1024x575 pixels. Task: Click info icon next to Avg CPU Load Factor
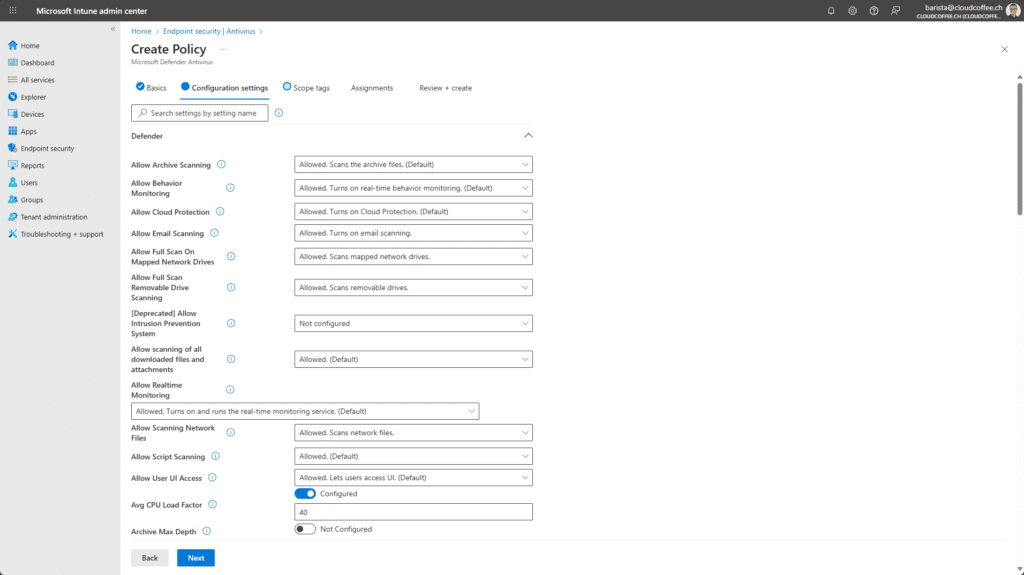(212, 505)
